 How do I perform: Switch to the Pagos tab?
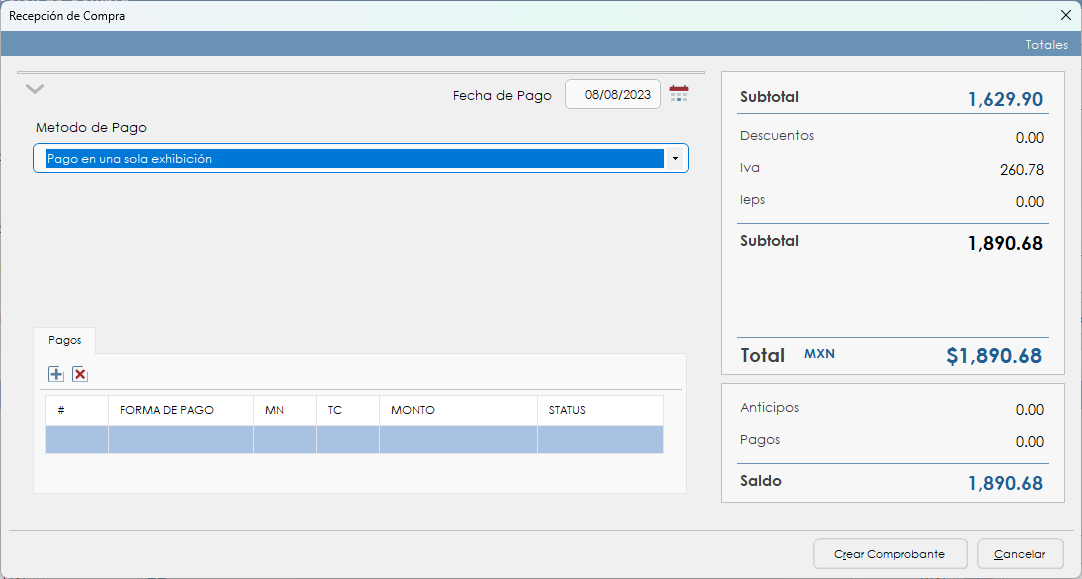(x=64, y=340)
